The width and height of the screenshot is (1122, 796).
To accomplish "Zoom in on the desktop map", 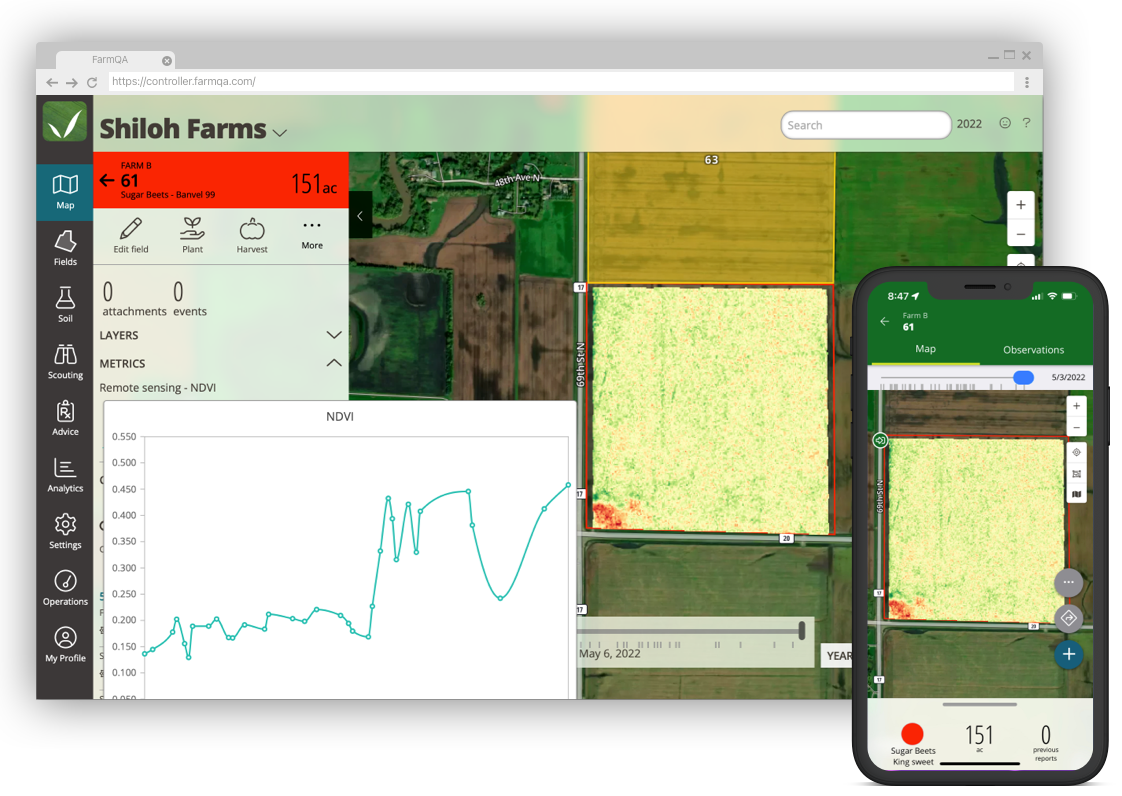I will 1020,205.
